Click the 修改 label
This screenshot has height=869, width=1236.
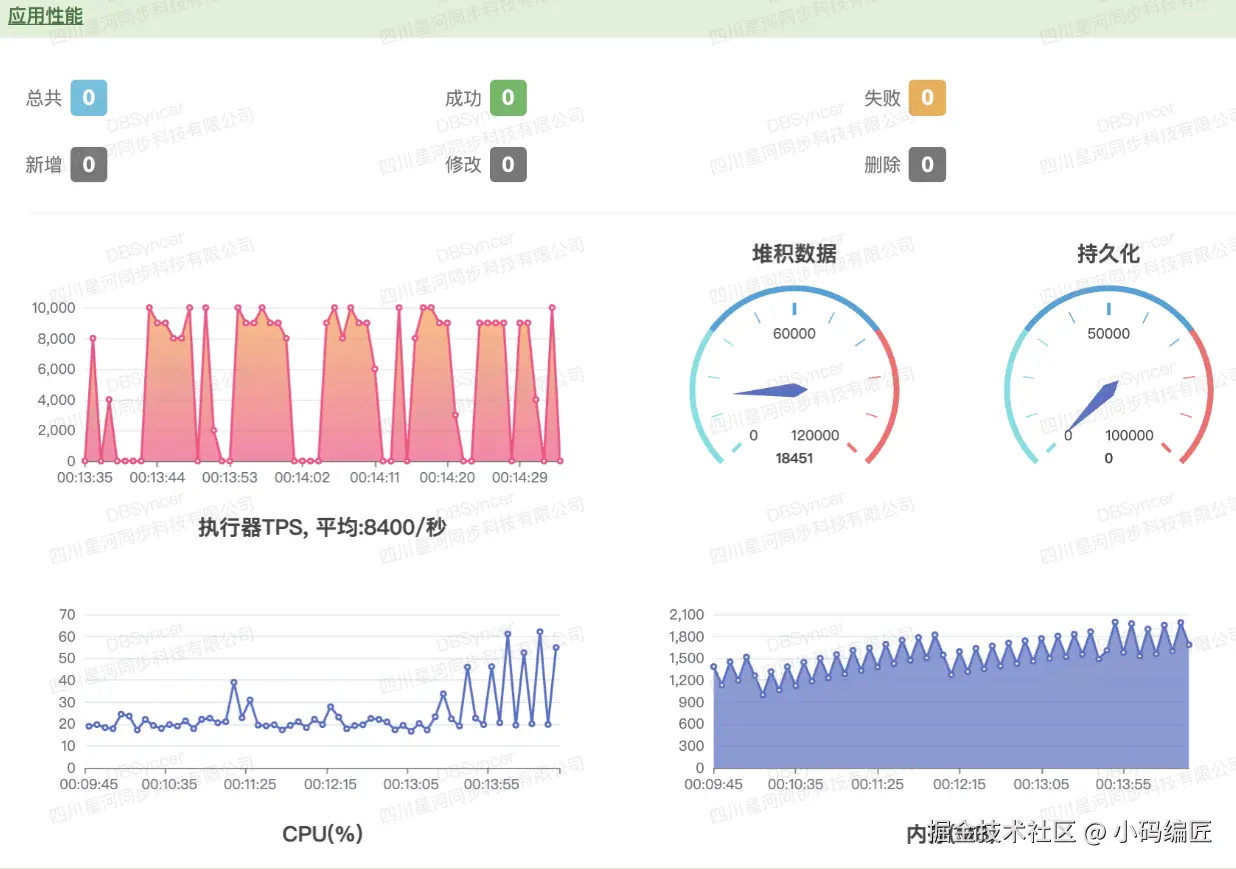click(463, 165)
